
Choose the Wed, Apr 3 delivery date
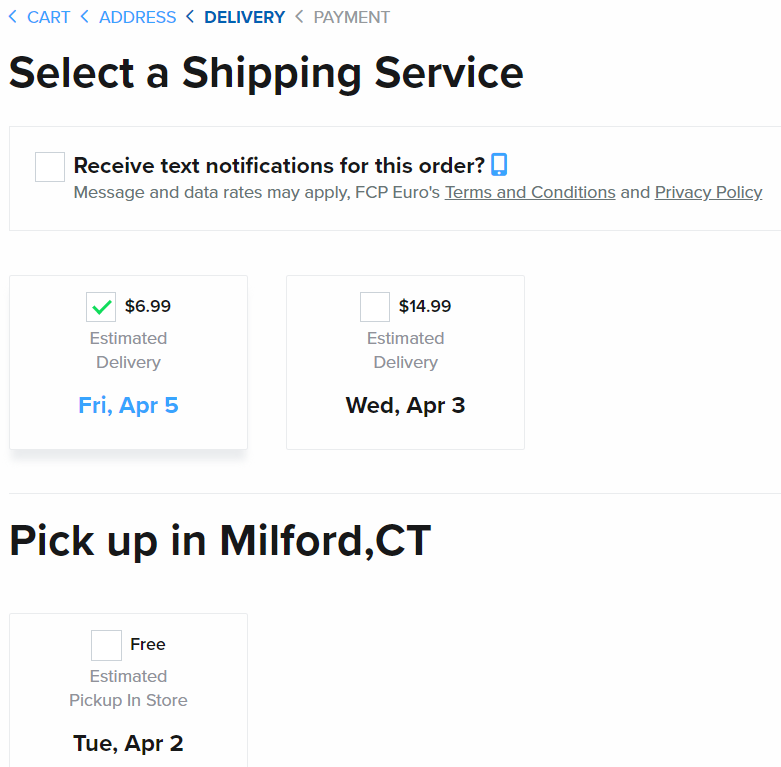coord(405,405)
